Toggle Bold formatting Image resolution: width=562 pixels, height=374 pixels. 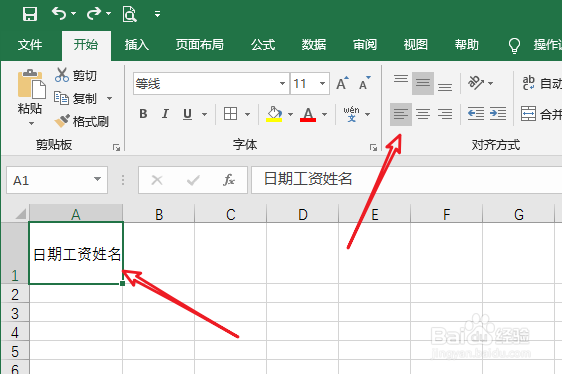(143, 114)
